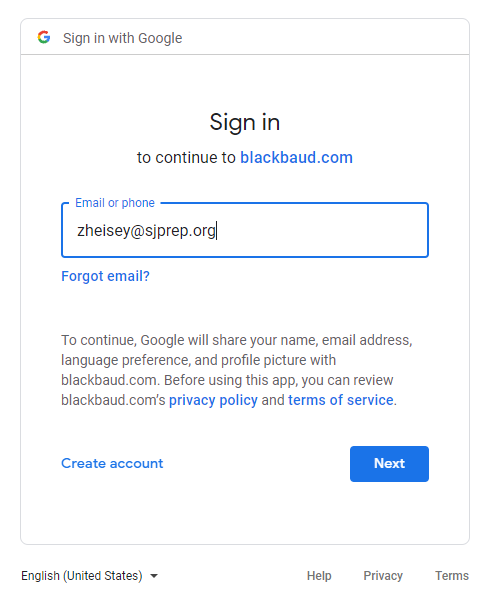Focus empty space inside the email box

322,231
